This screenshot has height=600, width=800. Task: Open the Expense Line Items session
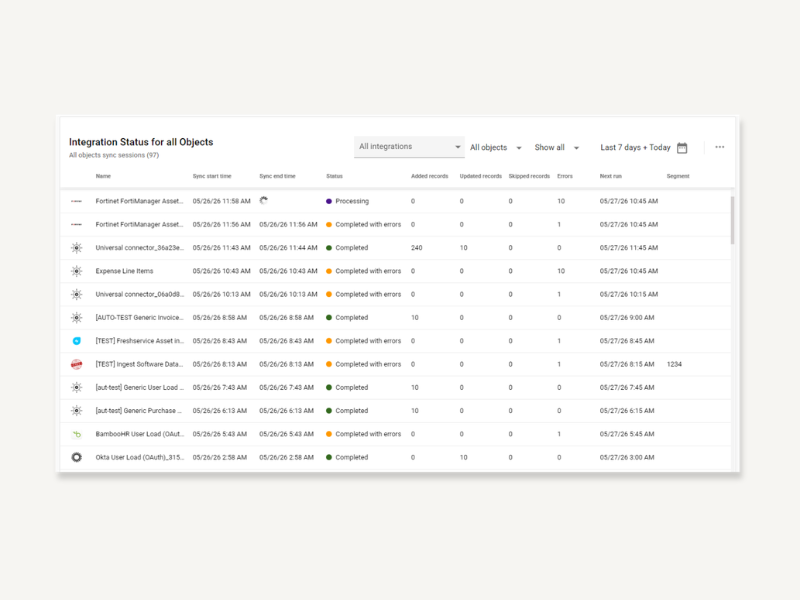(124, 271)
